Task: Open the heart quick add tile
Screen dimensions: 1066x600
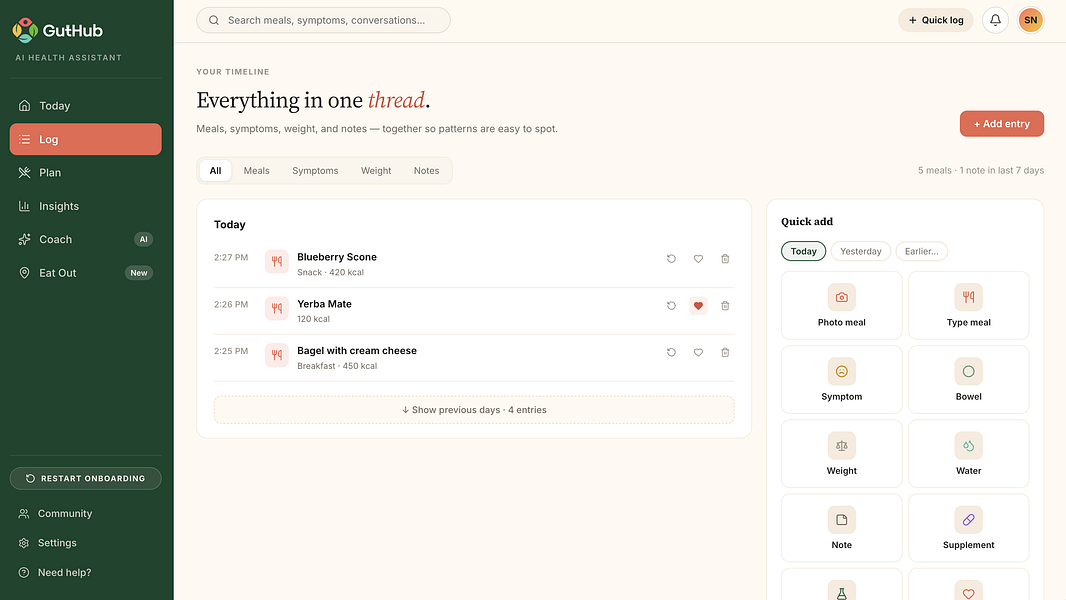Action: coord(969,585)
